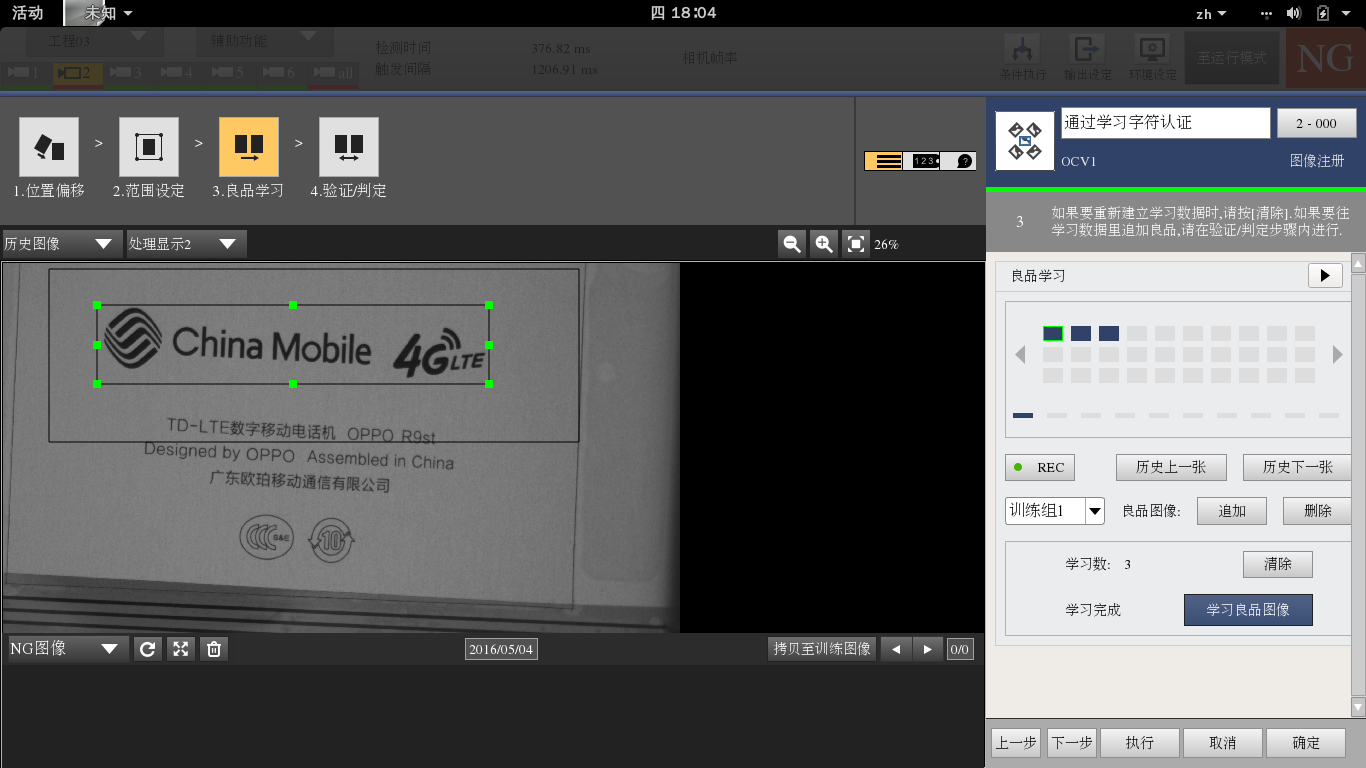Fit image to view
The height and width of the screenshot is (768, 1366).
(x=855, y=244)
